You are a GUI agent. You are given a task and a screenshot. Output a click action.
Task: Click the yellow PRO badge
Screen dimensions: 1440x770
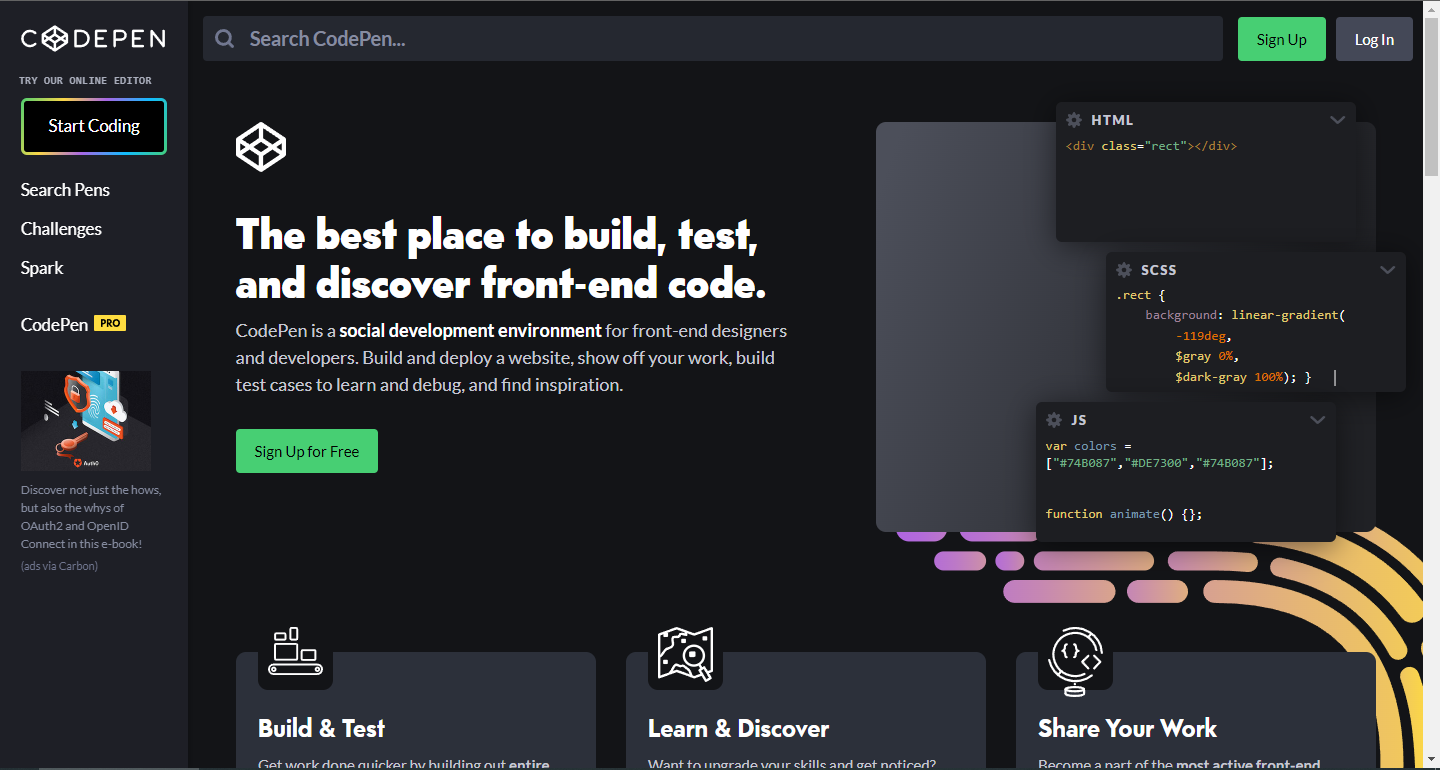click(x=110, y=323)
